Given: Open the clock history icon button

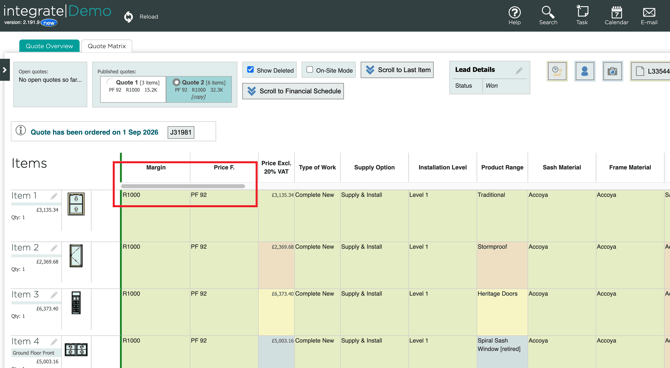Looking at the screenshot, I should point(557,71).
